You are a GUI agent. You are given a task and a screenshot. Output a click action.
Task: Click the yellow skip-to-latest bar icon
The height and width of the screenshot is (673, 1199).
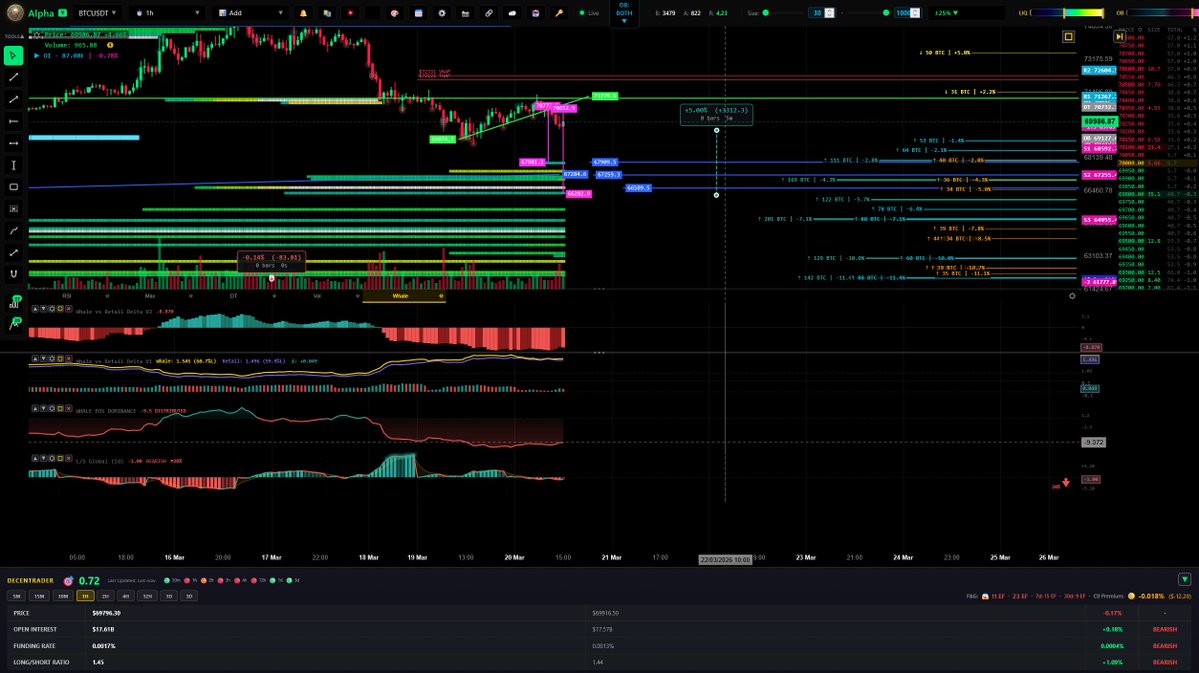(1119, 37)
